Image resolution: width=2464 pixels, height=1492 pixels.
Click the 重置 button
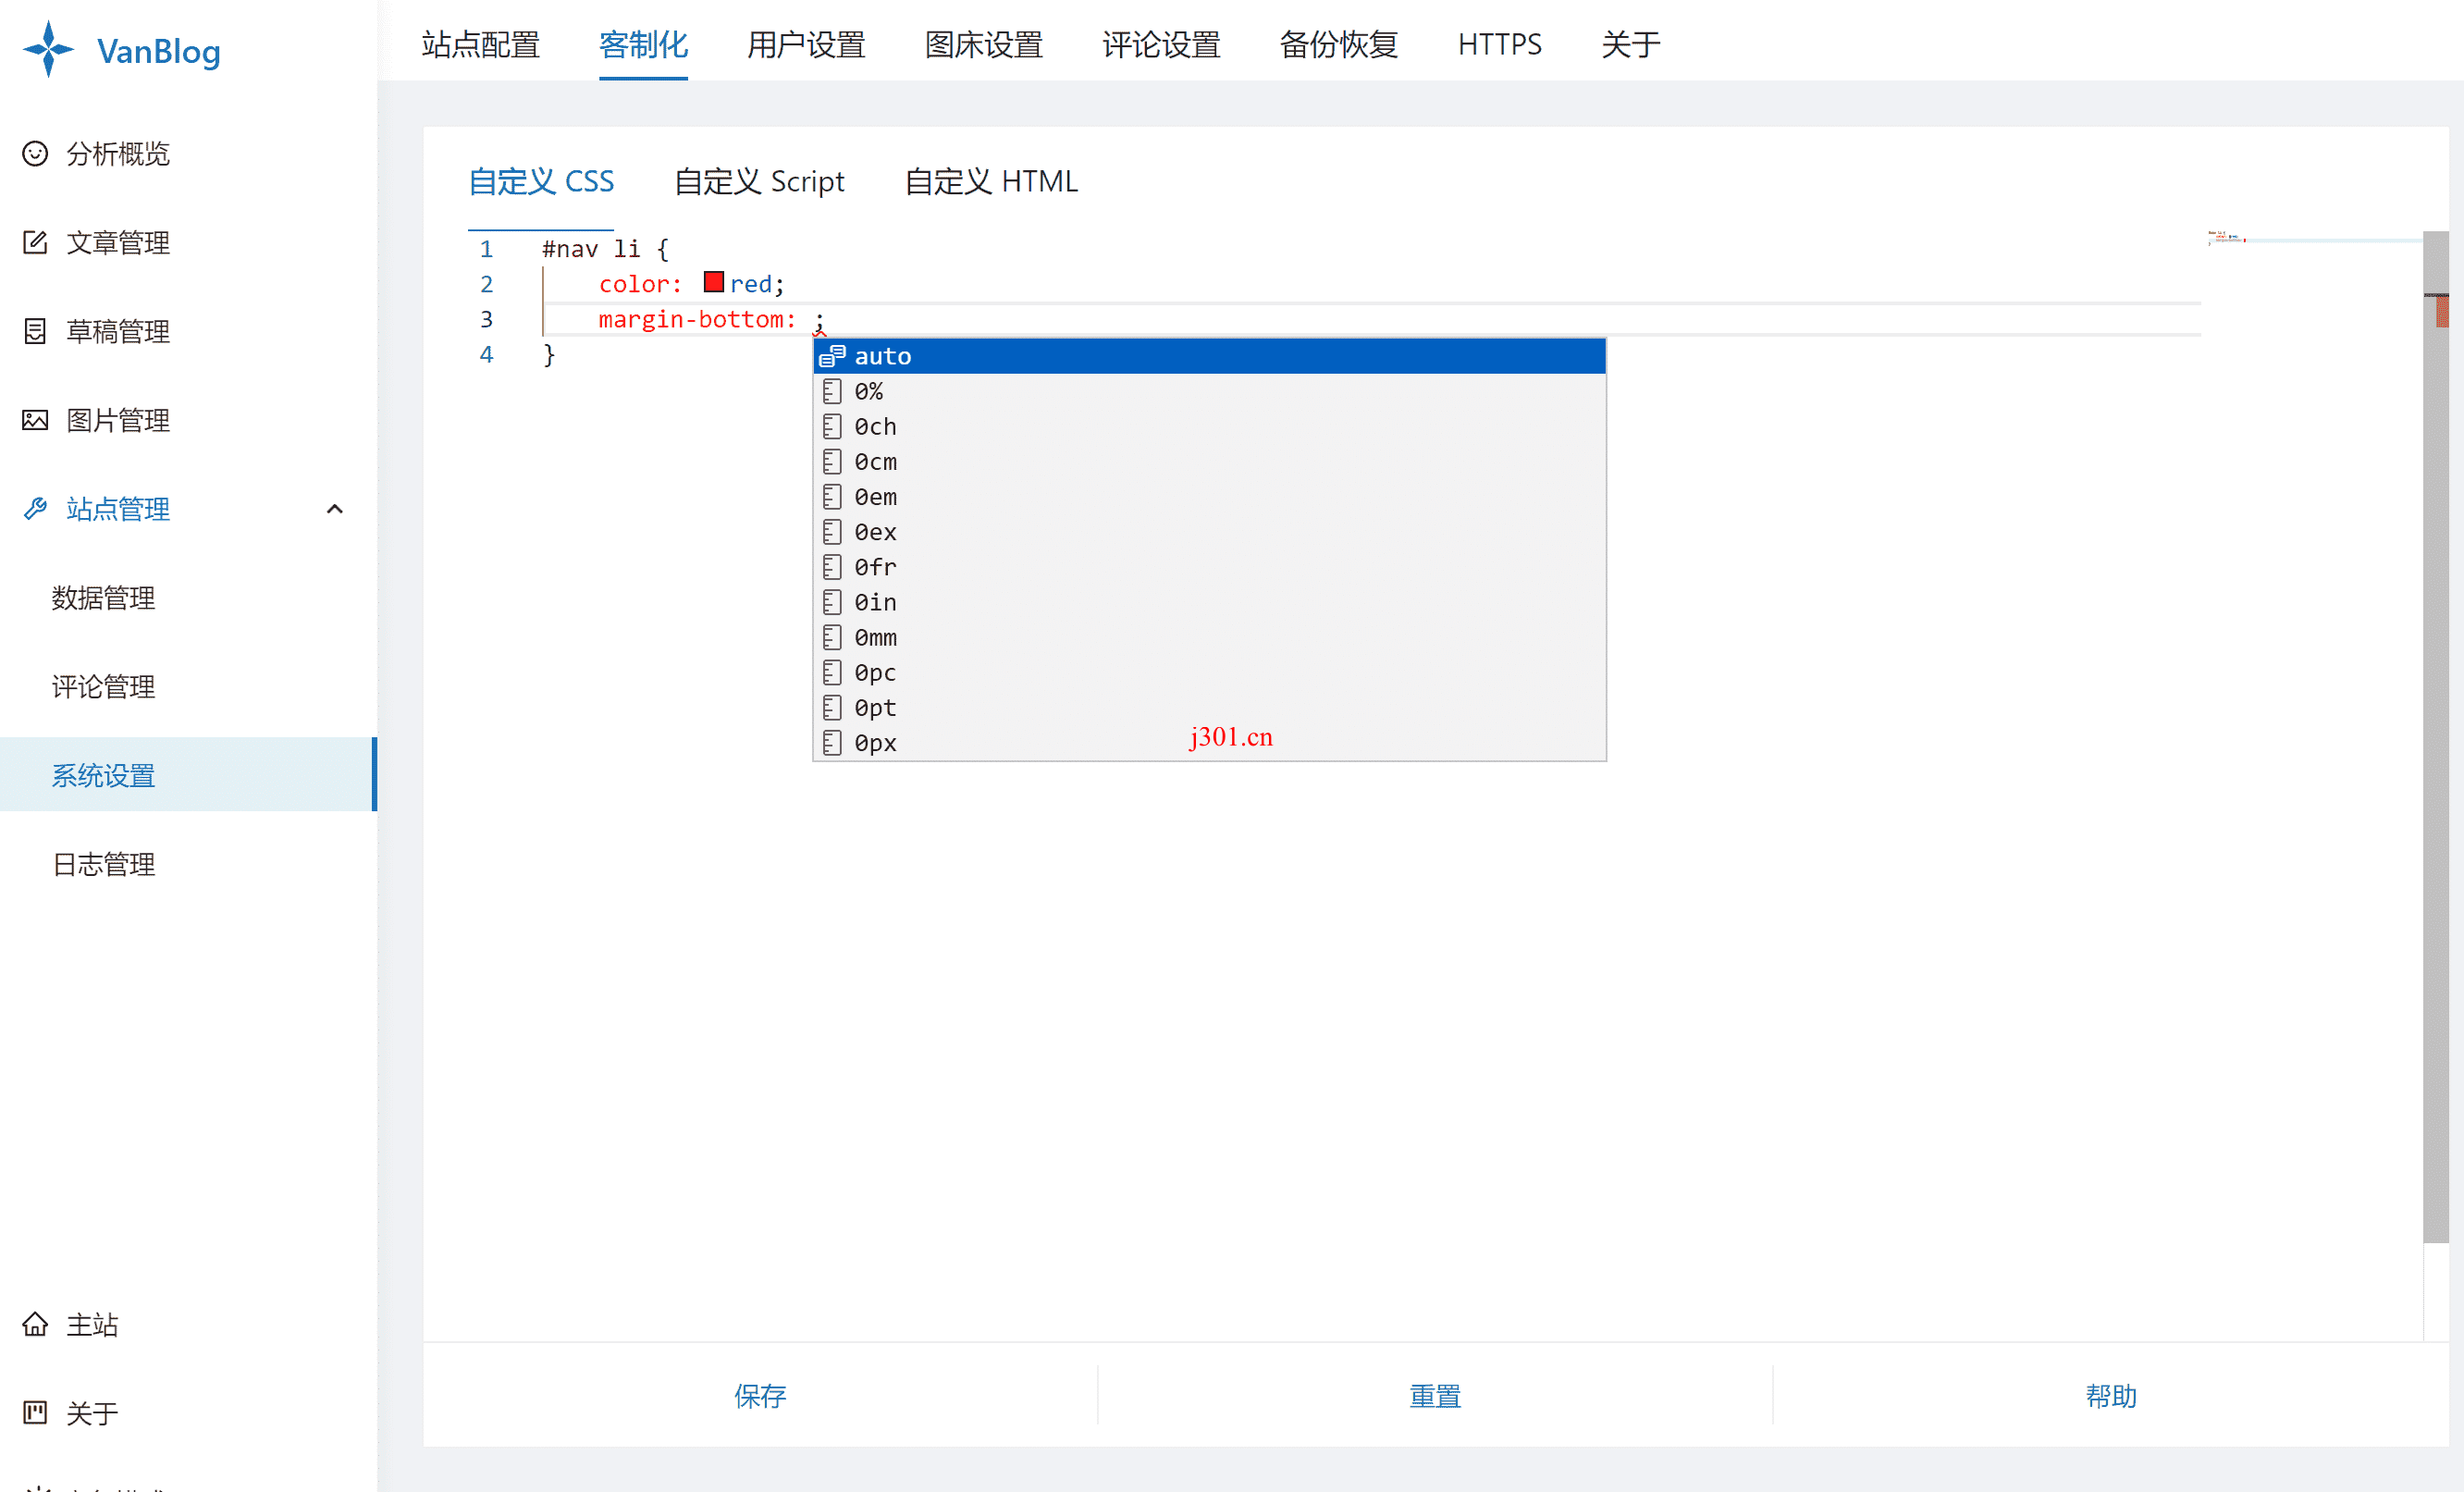(1436, 1395)
